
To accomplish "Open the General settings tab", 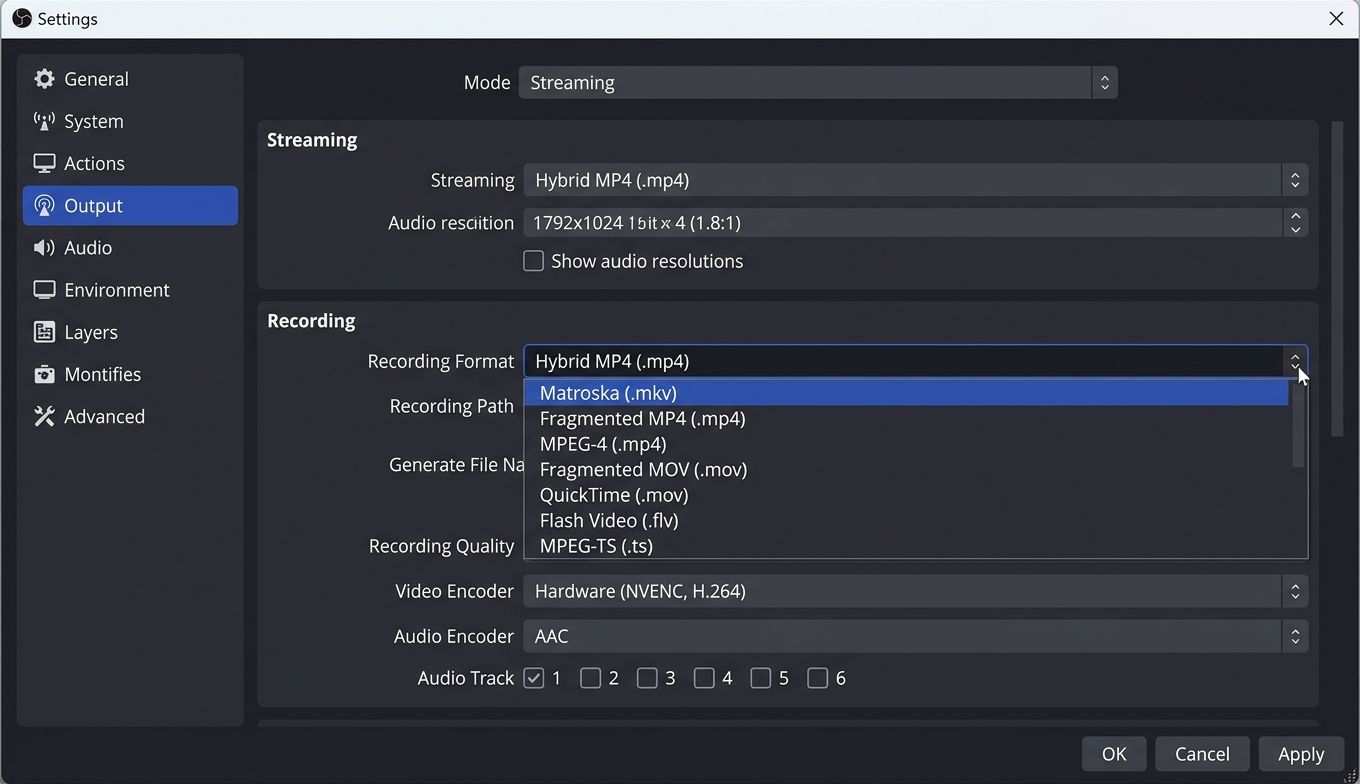I will [130, 79].
